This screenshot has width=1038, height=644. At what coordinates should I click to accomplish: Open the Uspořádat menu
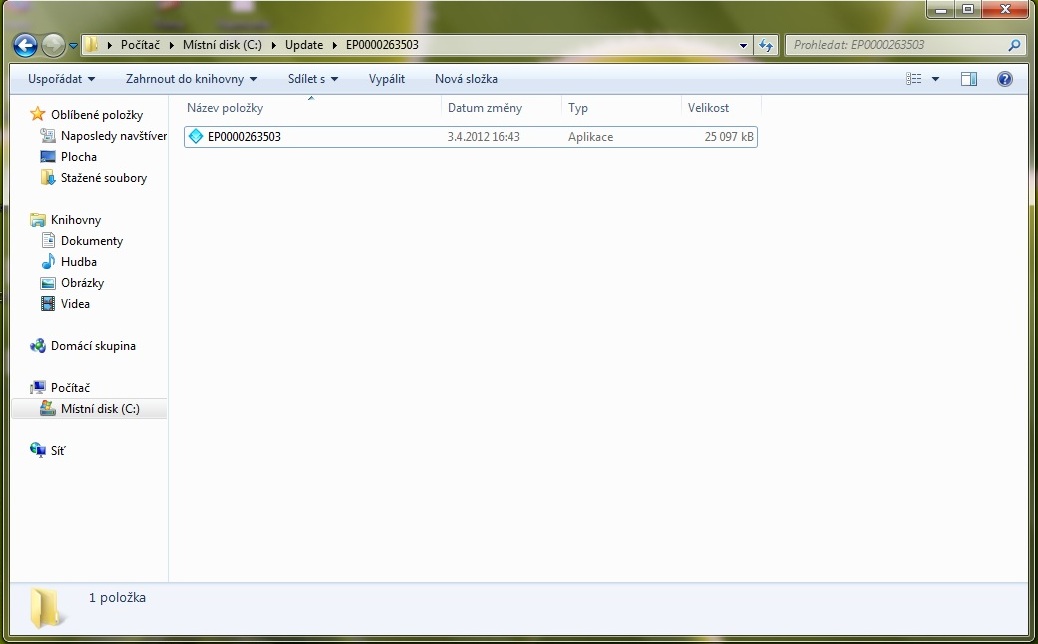click(62, 79)
